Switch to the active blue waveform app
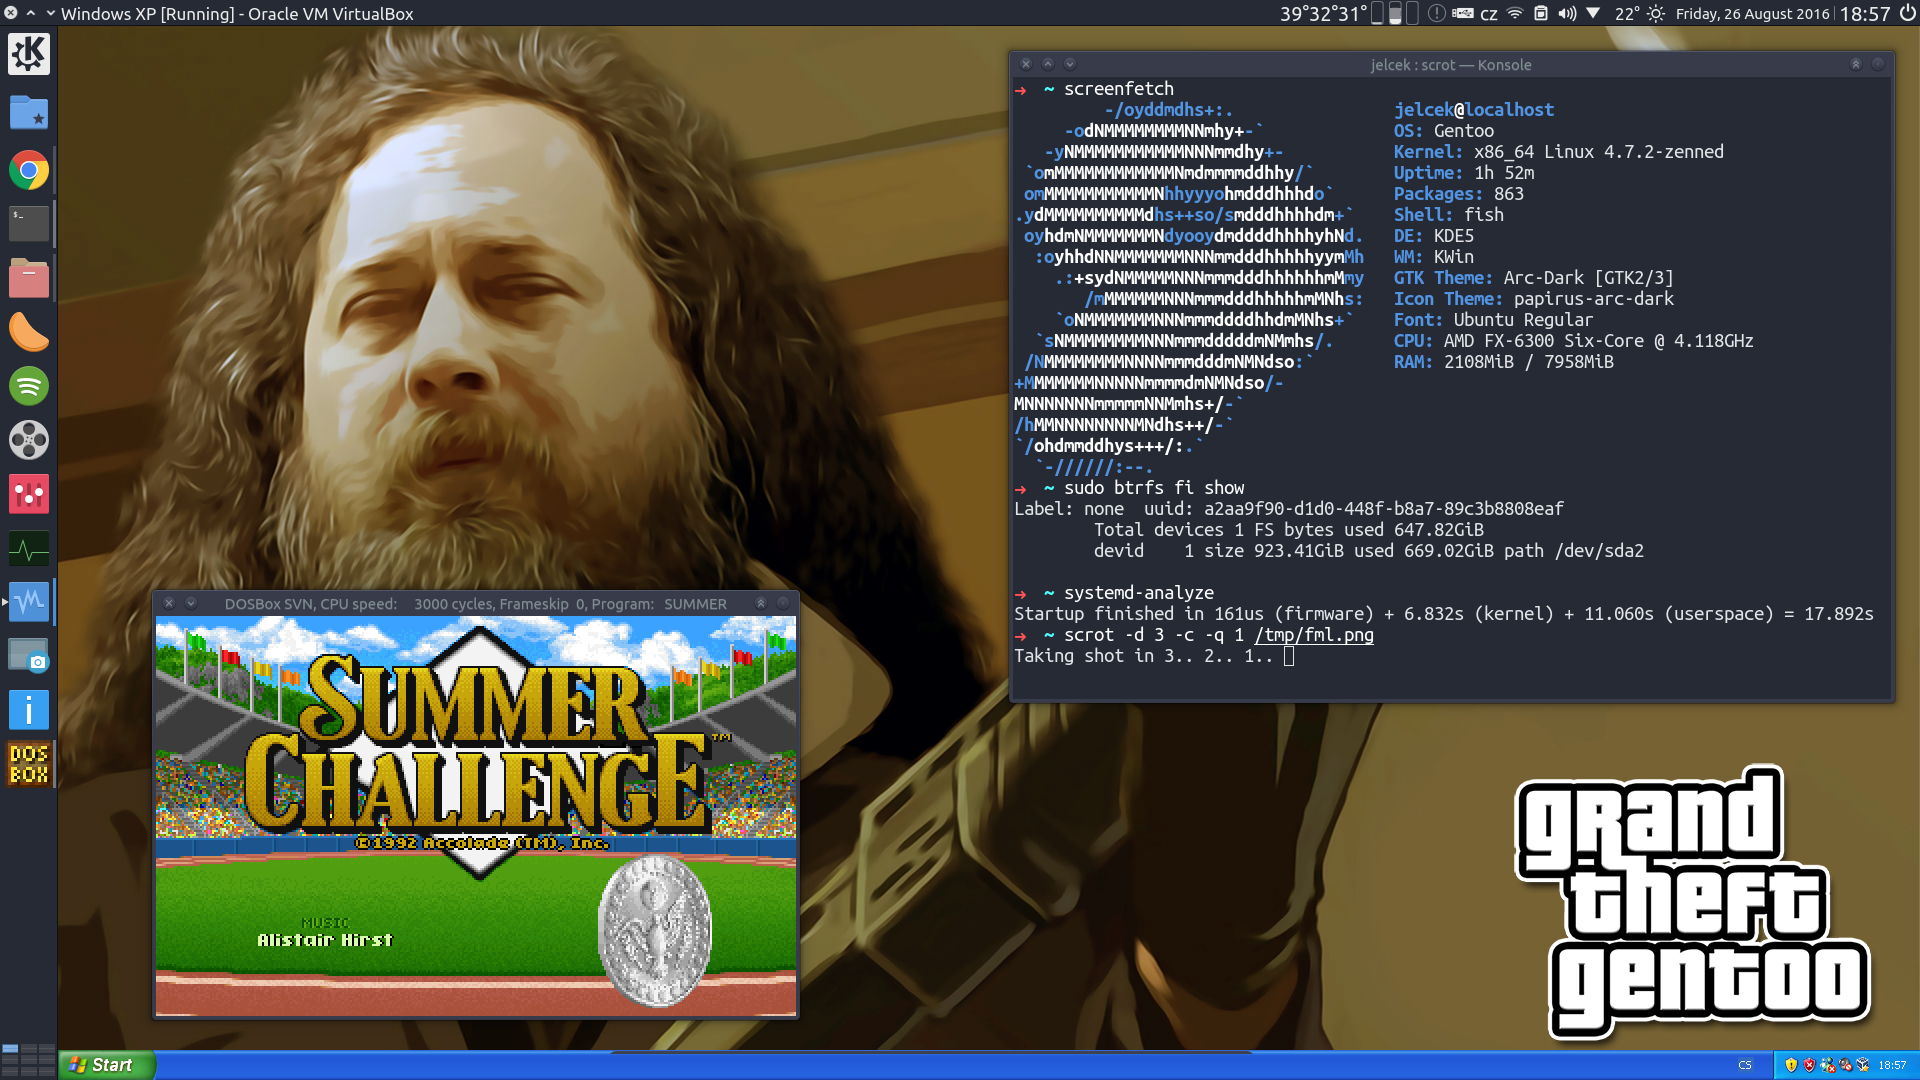The width and height of the screenshot is (1920, 1080). click(28, 602)
